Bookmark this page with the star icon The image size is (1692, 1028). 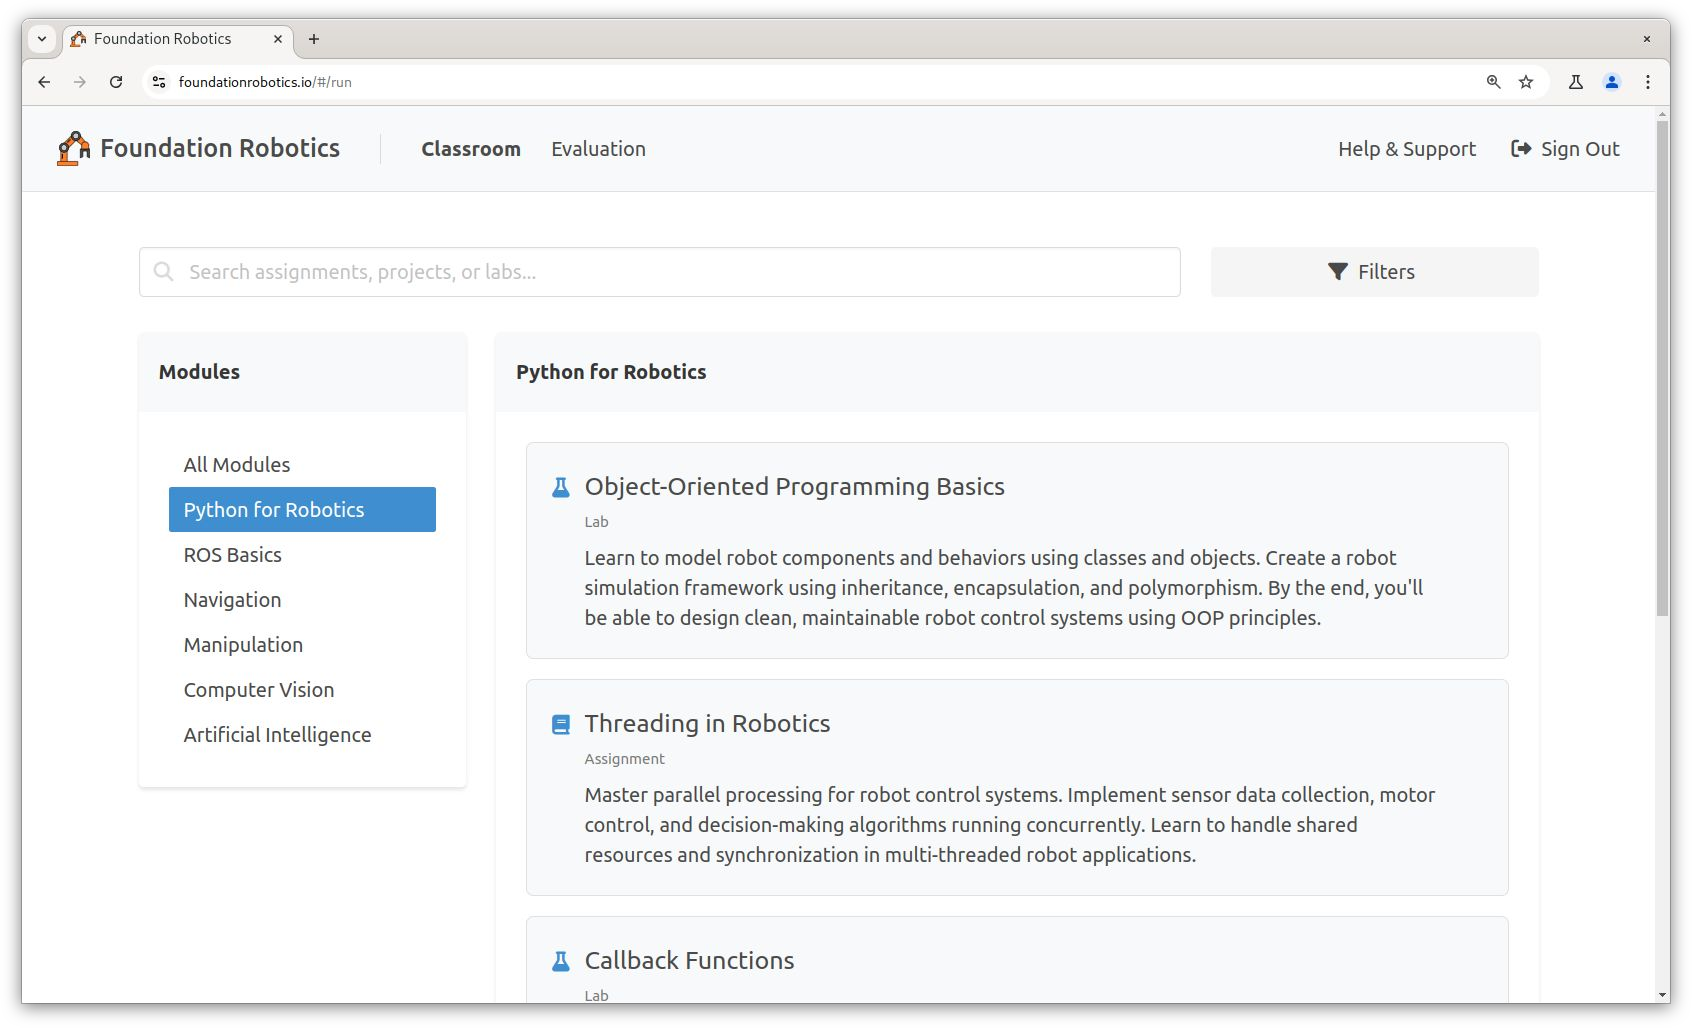pos(1526,82)
